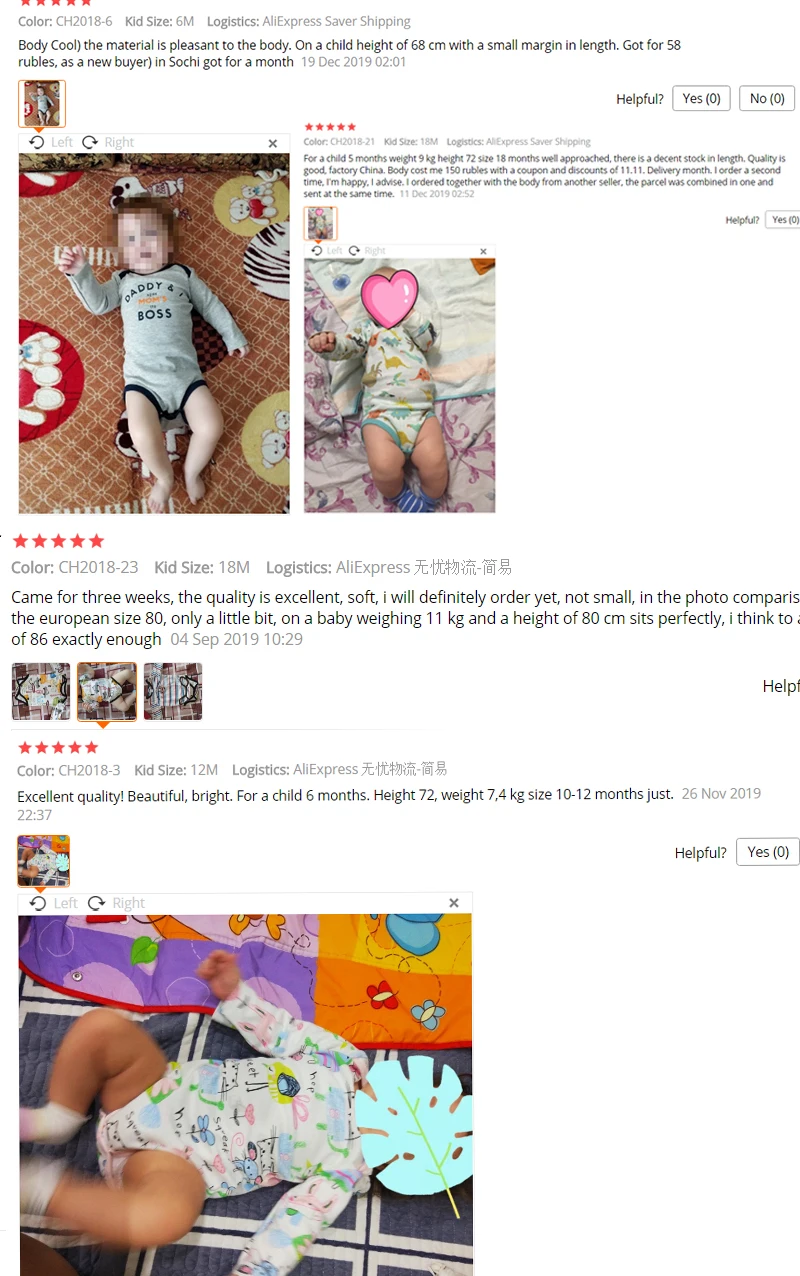This screenshot has height=1276, width=800.
Task: Rotate the Daddy's Boss photo left
Action: (51, 142)
